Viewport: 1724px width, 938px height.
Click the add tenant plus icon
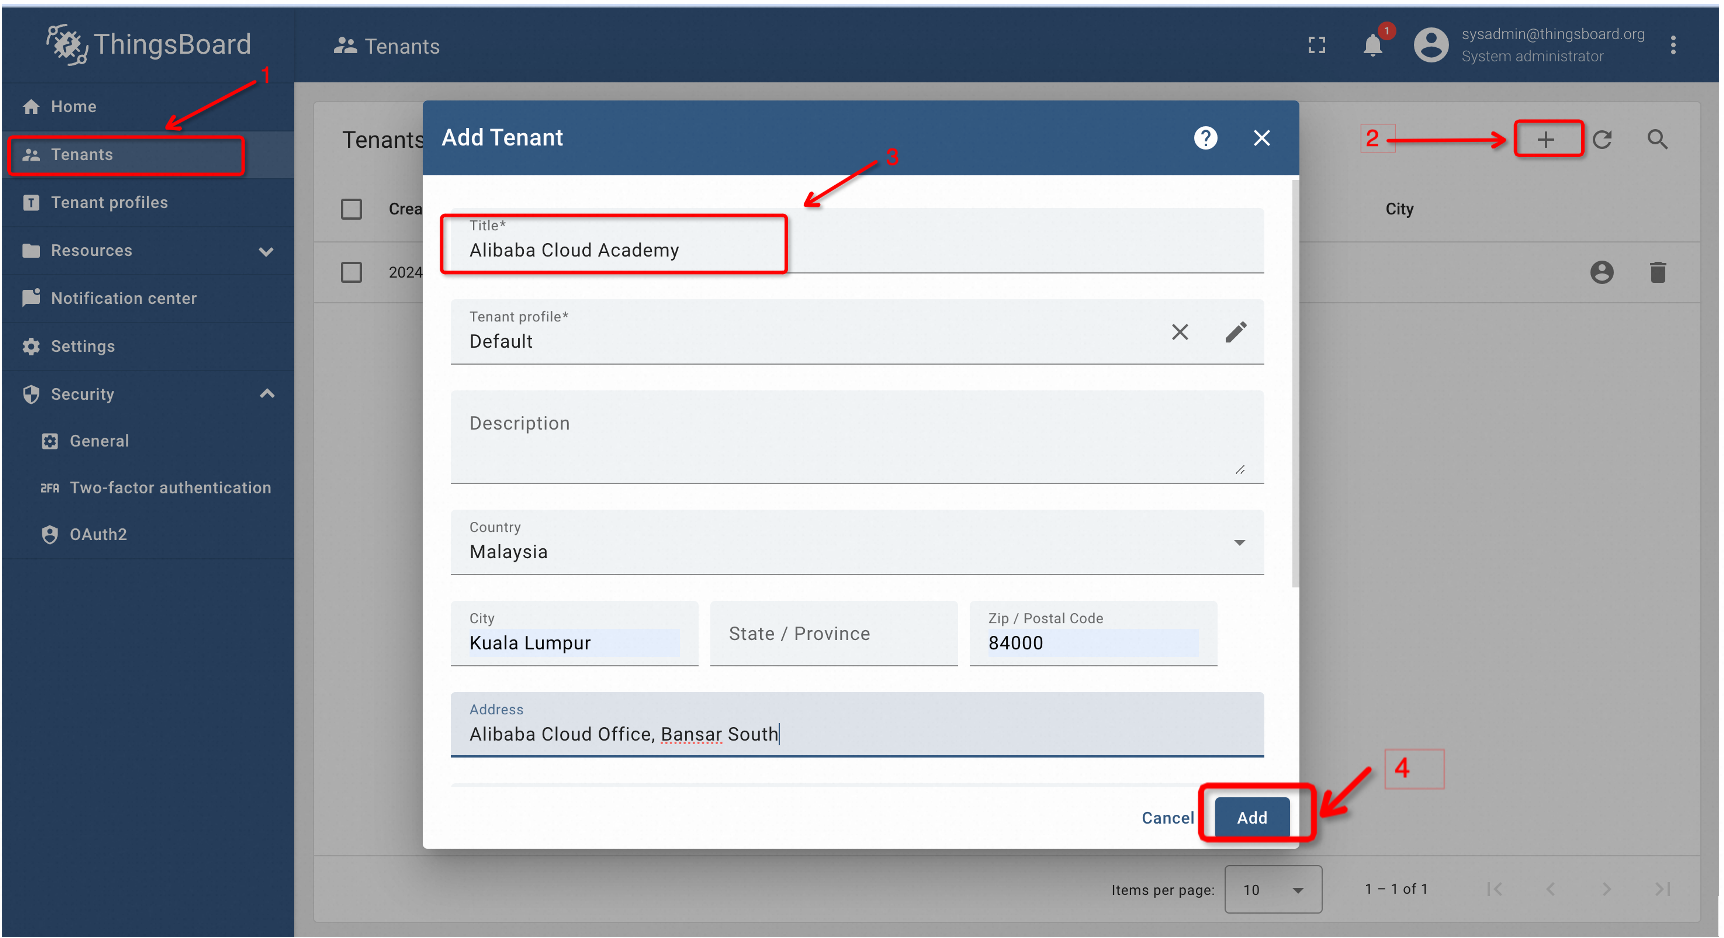[1546, 140]
